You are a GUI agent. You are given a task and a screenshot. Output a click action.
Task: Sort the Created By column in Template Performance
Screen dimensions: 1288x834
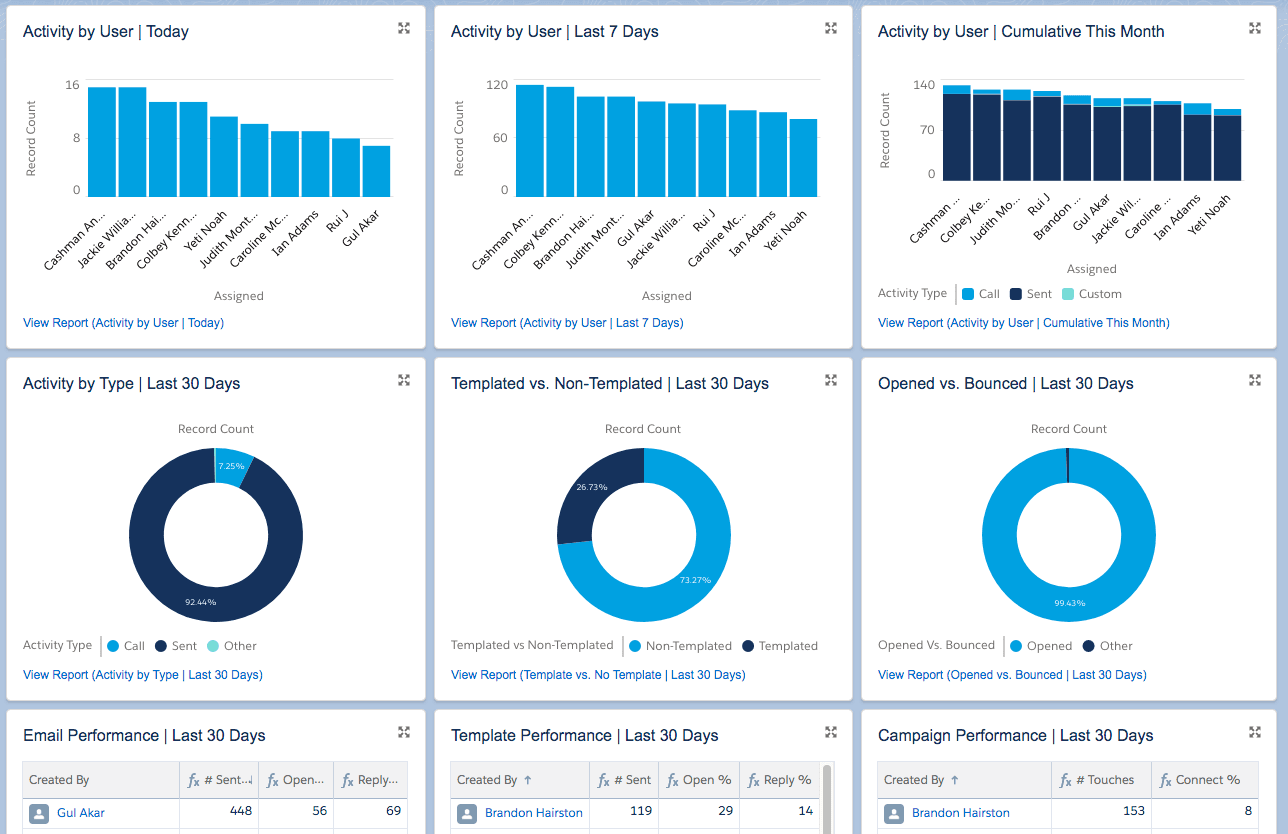490,779
